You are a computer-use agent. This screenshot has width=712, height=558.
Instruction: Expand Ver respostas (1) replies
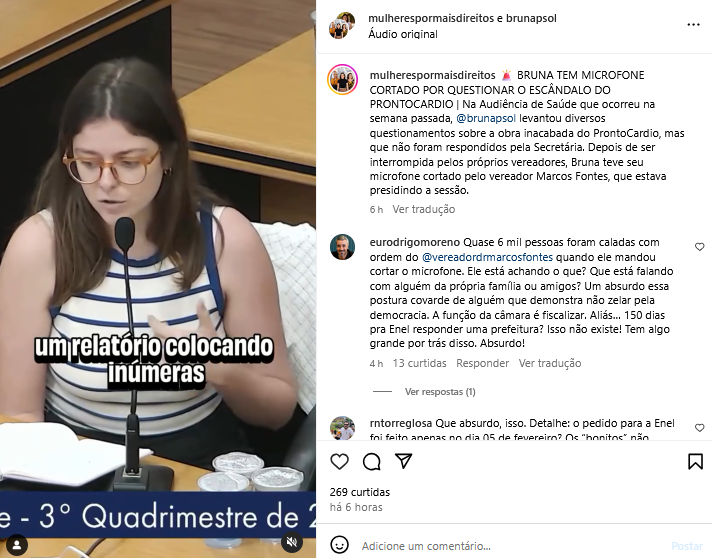point(440,392)
